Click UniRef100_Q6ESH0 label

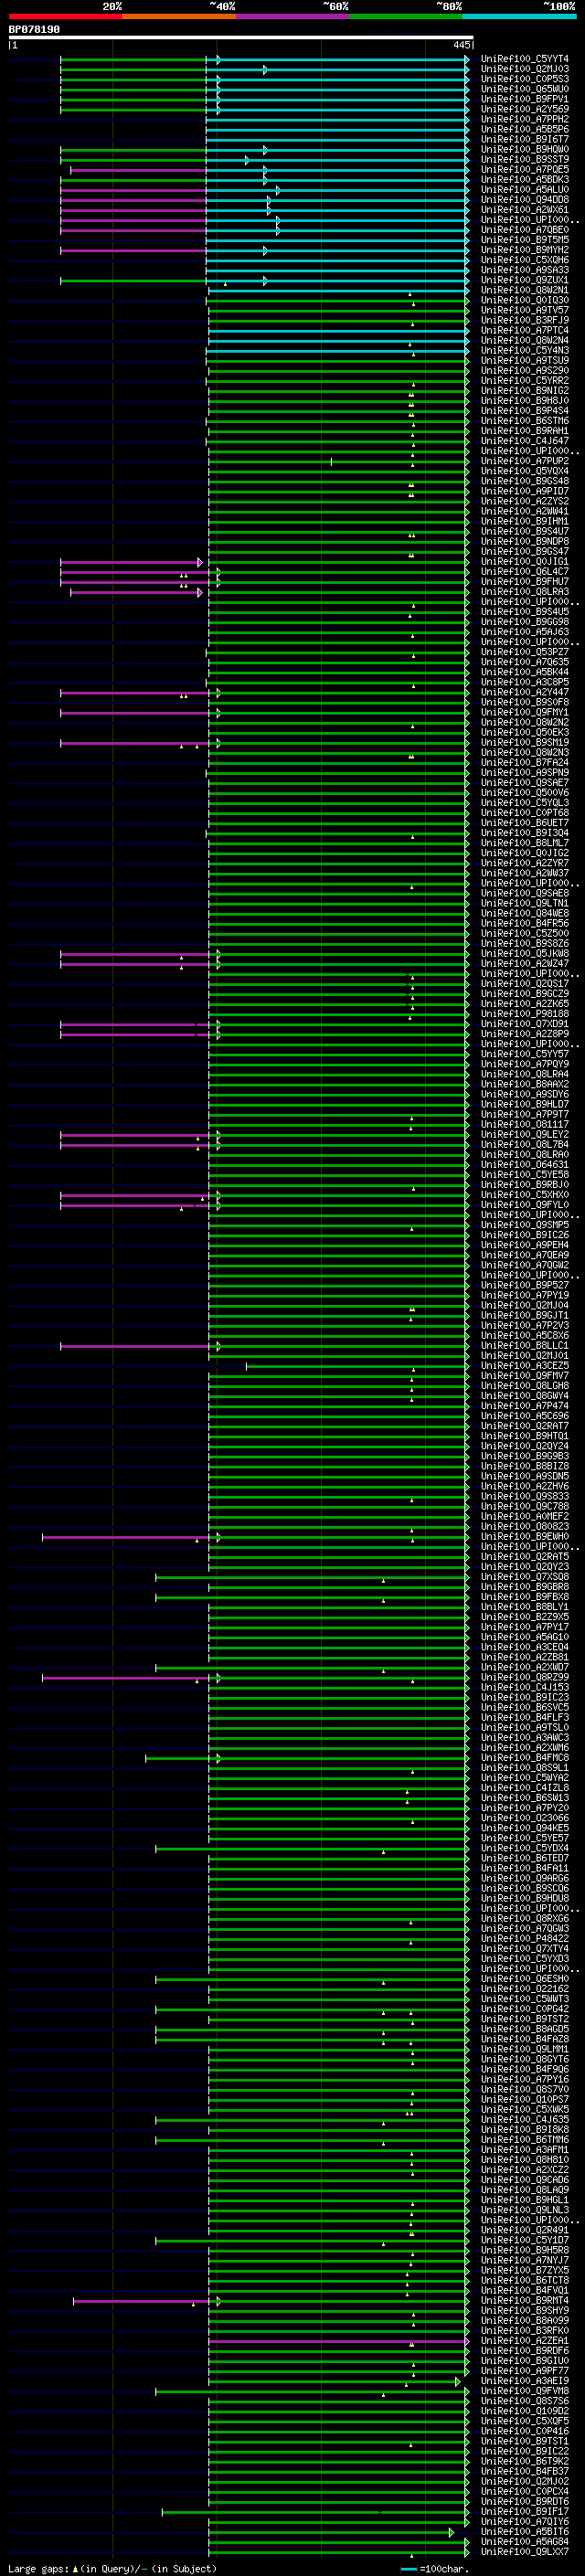point(525,1978)
